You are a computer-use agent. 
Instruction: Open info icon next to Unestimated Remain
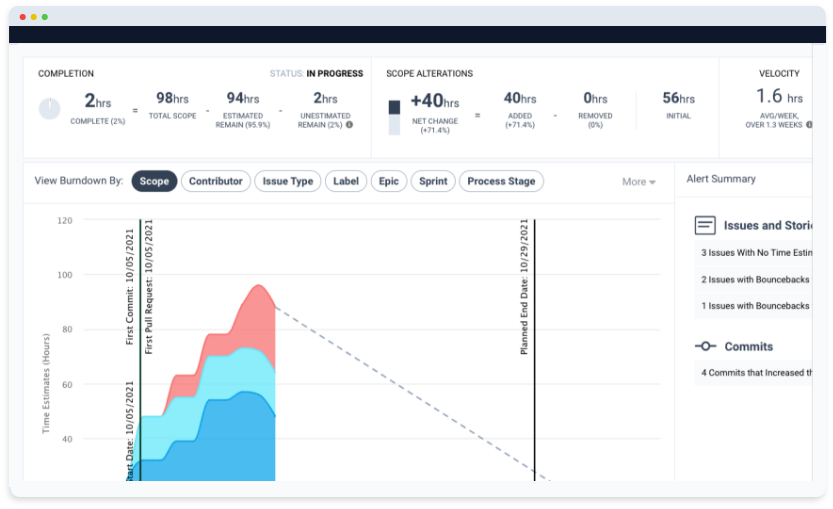[349, 125]
